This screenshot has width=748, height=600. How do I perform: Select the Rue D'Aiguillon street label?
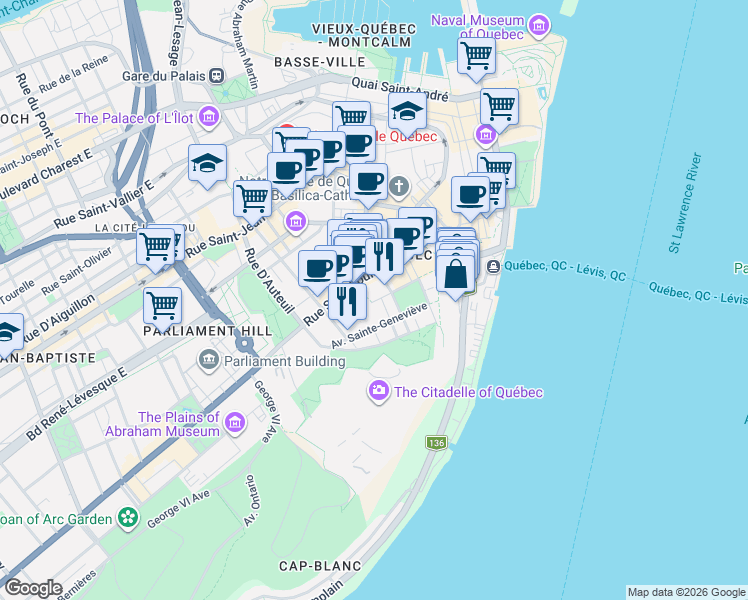click(58, 319)
